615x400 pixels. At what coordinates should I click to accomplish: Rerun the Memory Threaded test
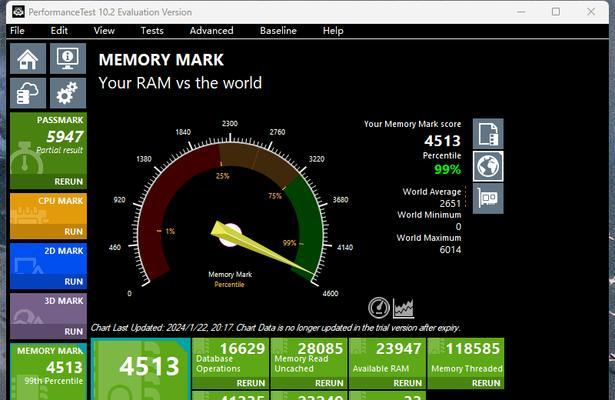pyautogui.click(x=486, y=383)
